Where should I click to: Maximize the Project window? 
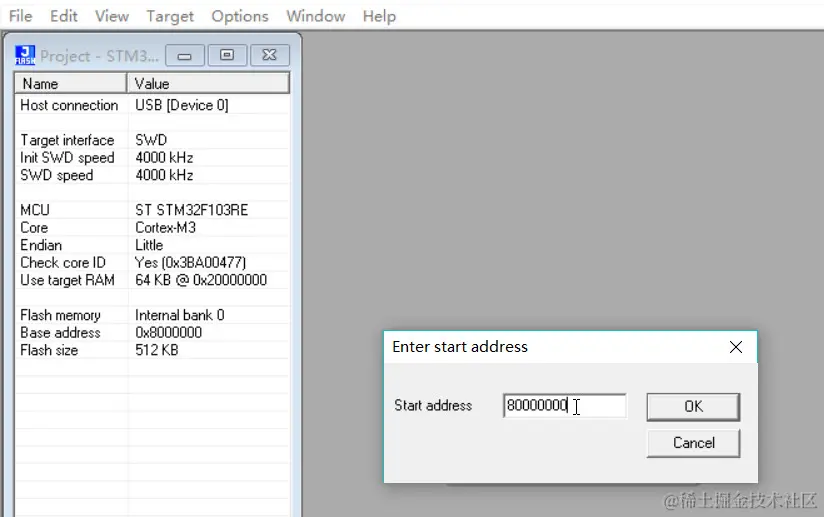227,55
